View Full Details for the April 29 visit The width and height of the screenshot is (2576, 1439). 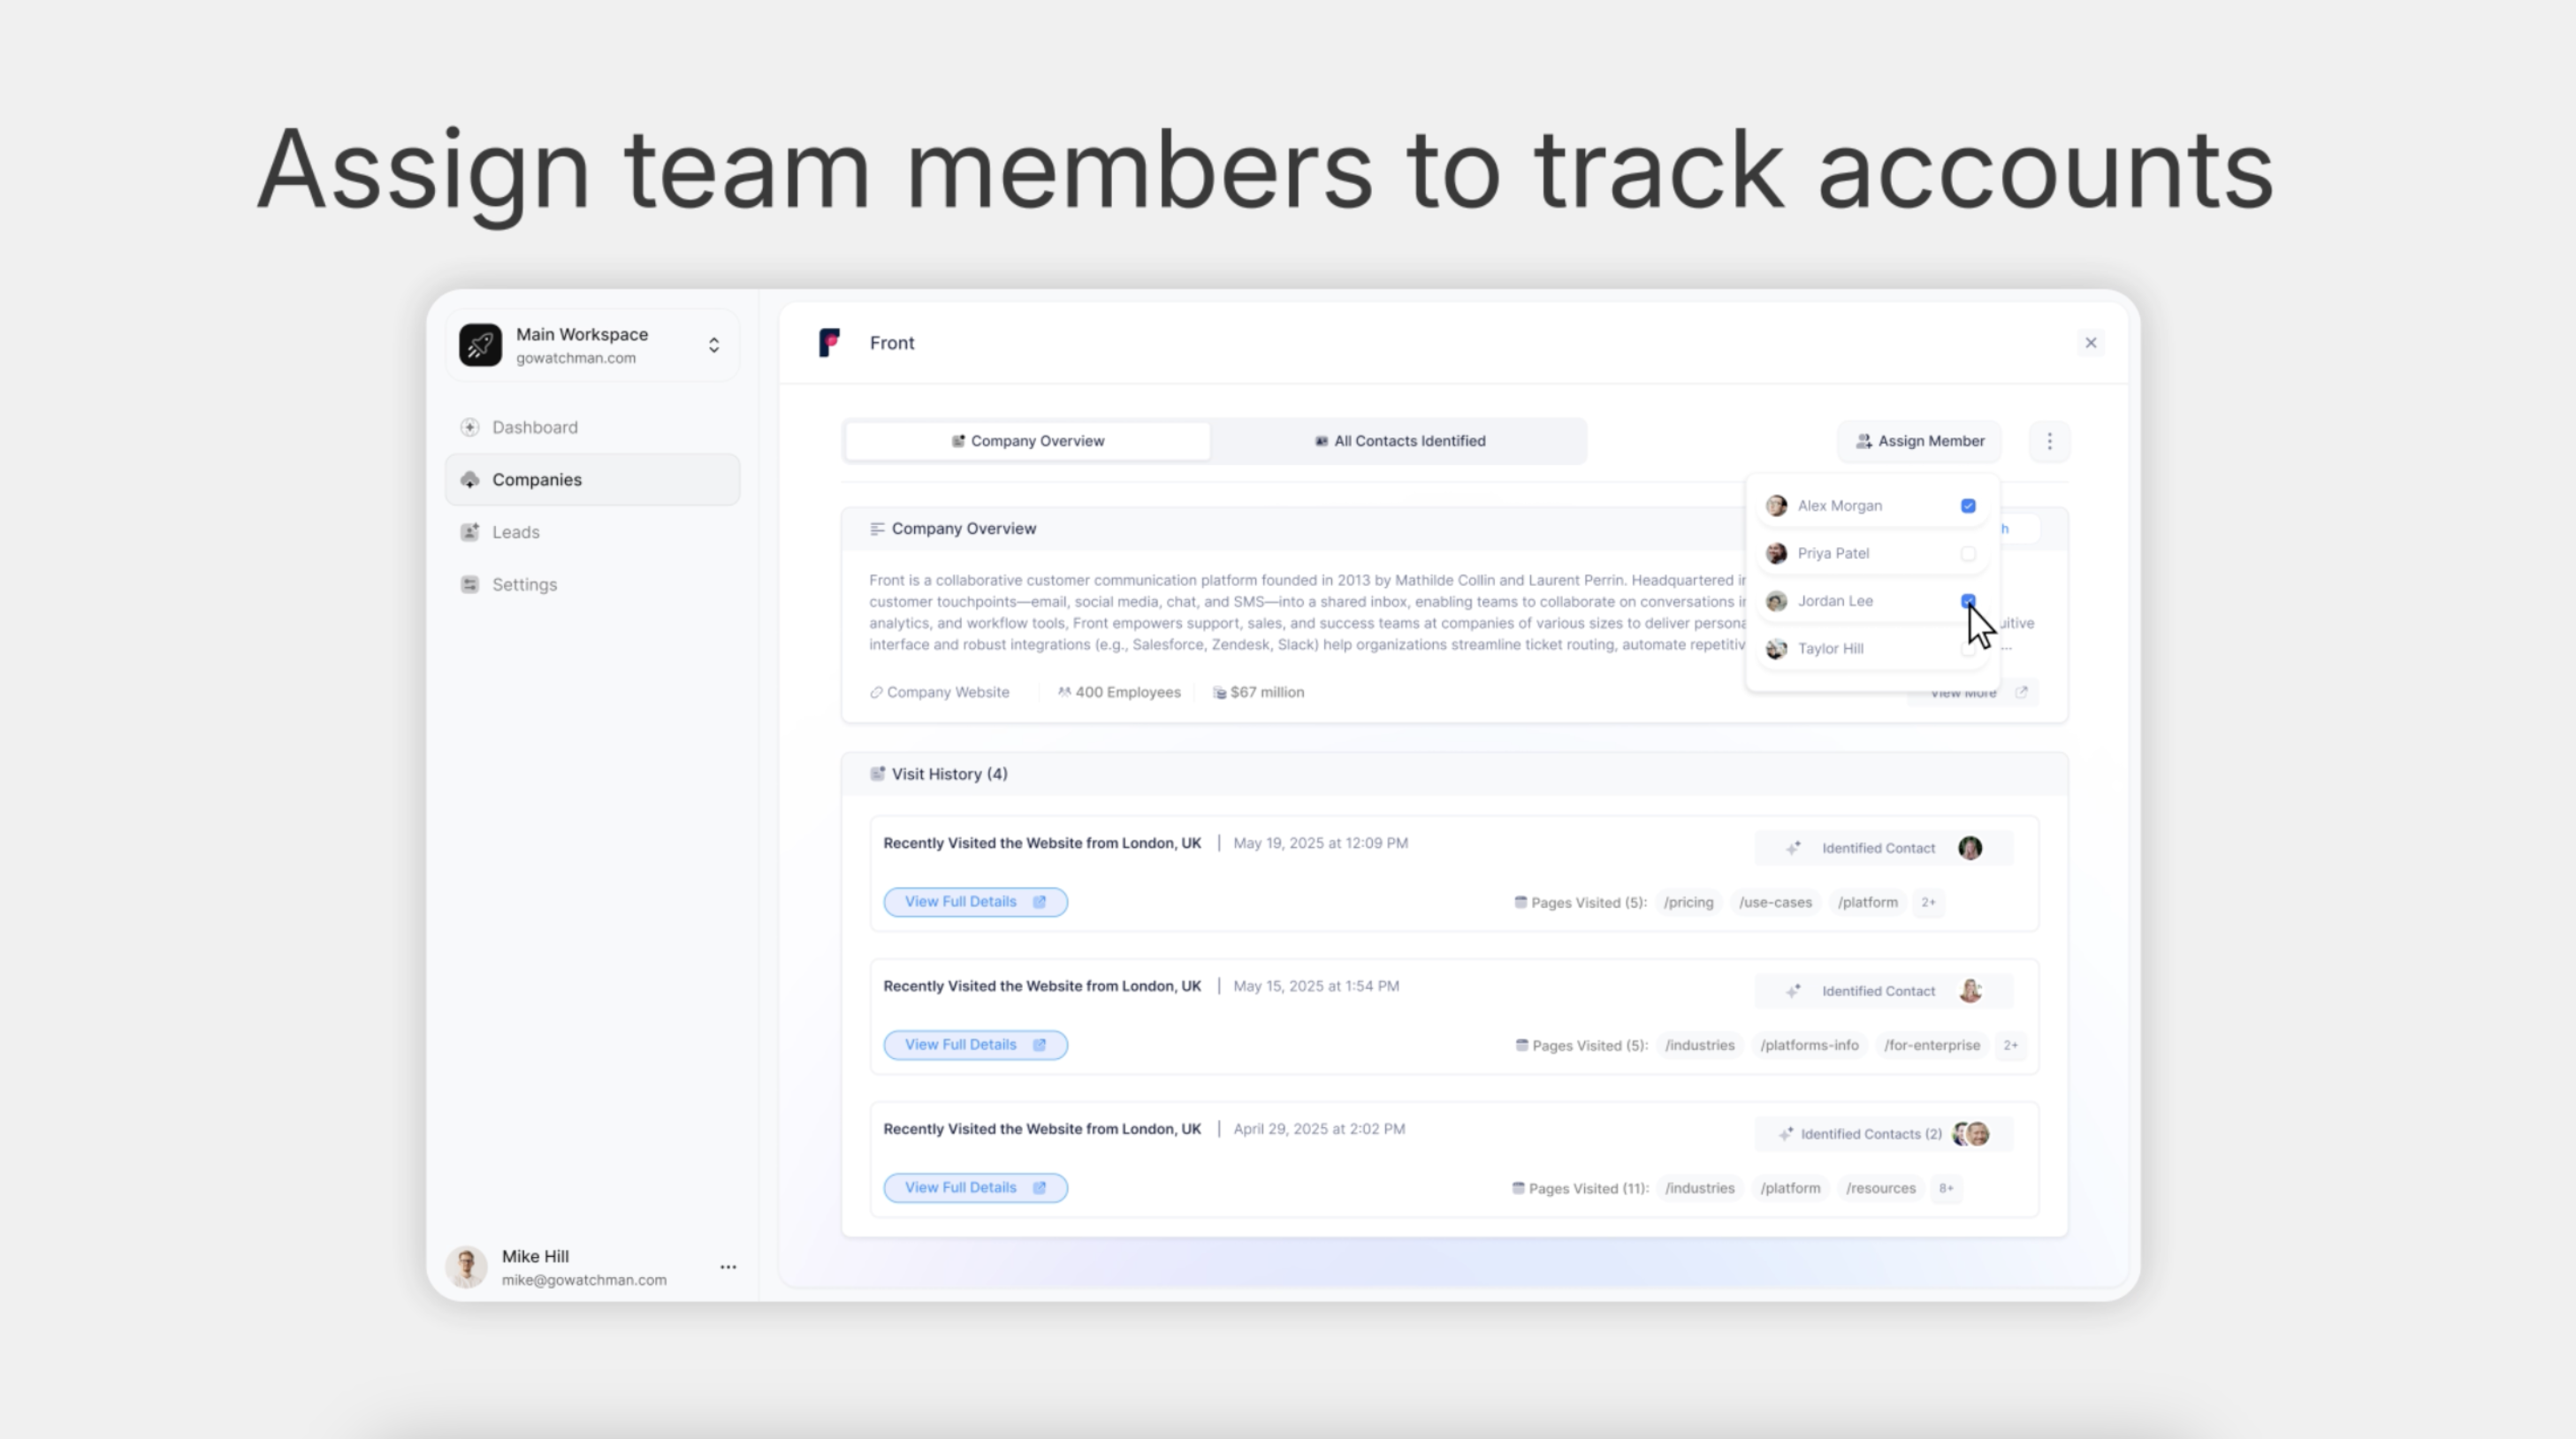tap(975, 1188)
